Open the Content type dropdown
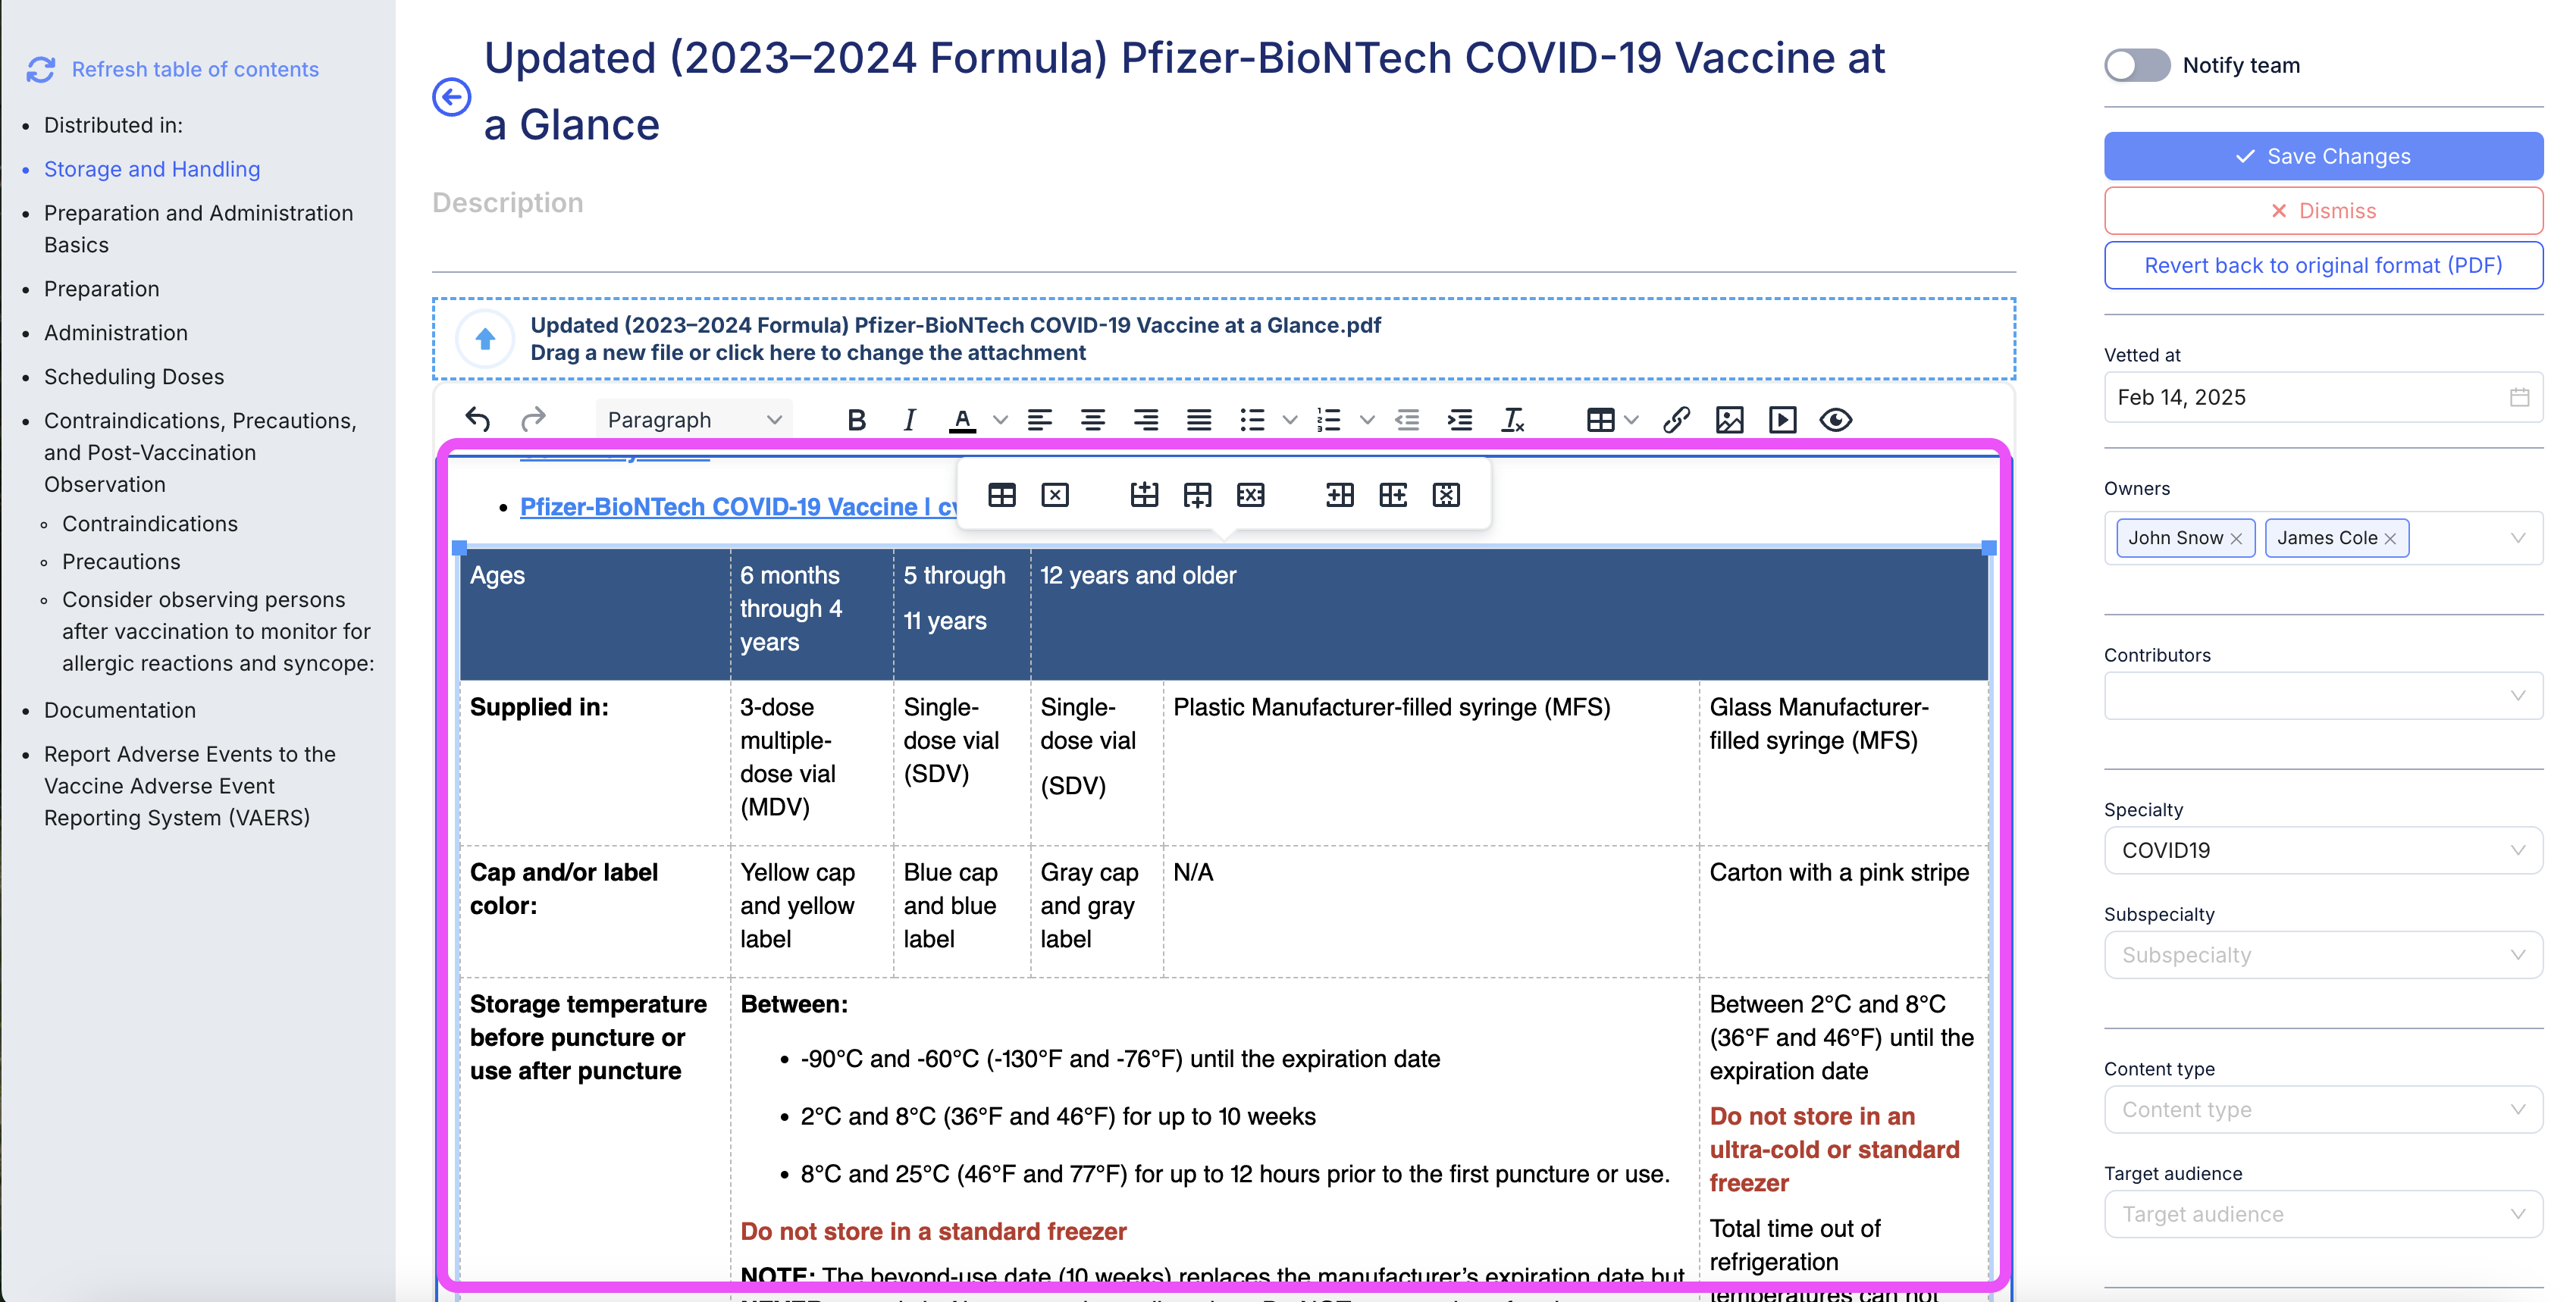Image resolution: width=2576 pixels, height=1302 pixels. point(2323,1110)
